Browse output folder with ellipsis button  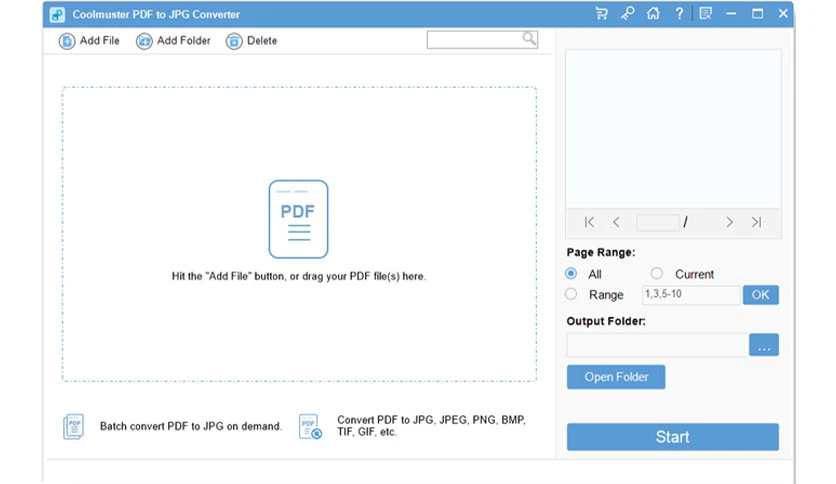763,345
